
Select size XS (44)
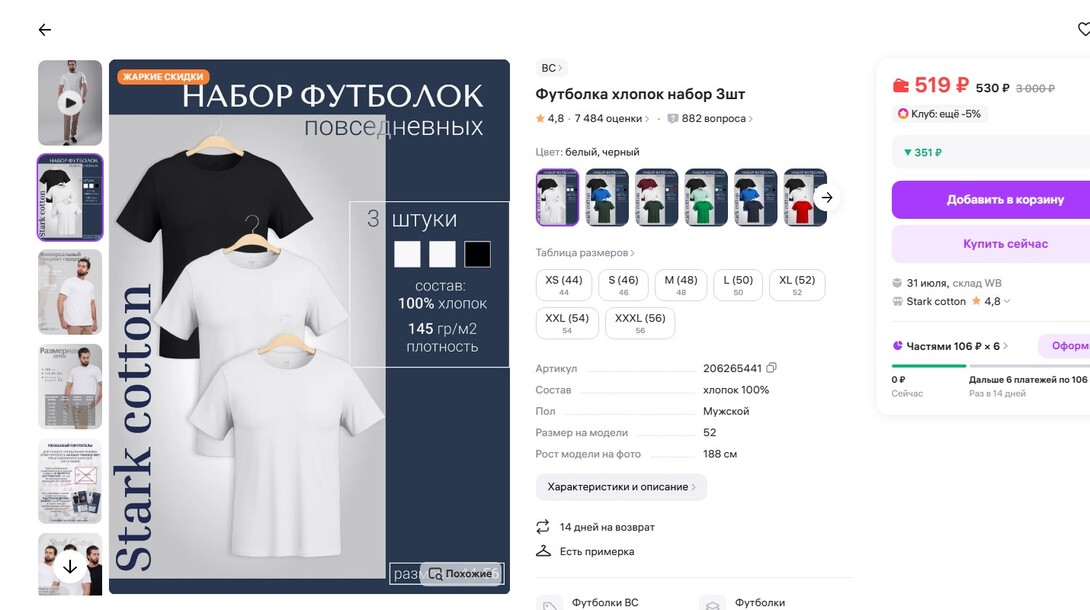pyautogui.click(x=564, y=285)
